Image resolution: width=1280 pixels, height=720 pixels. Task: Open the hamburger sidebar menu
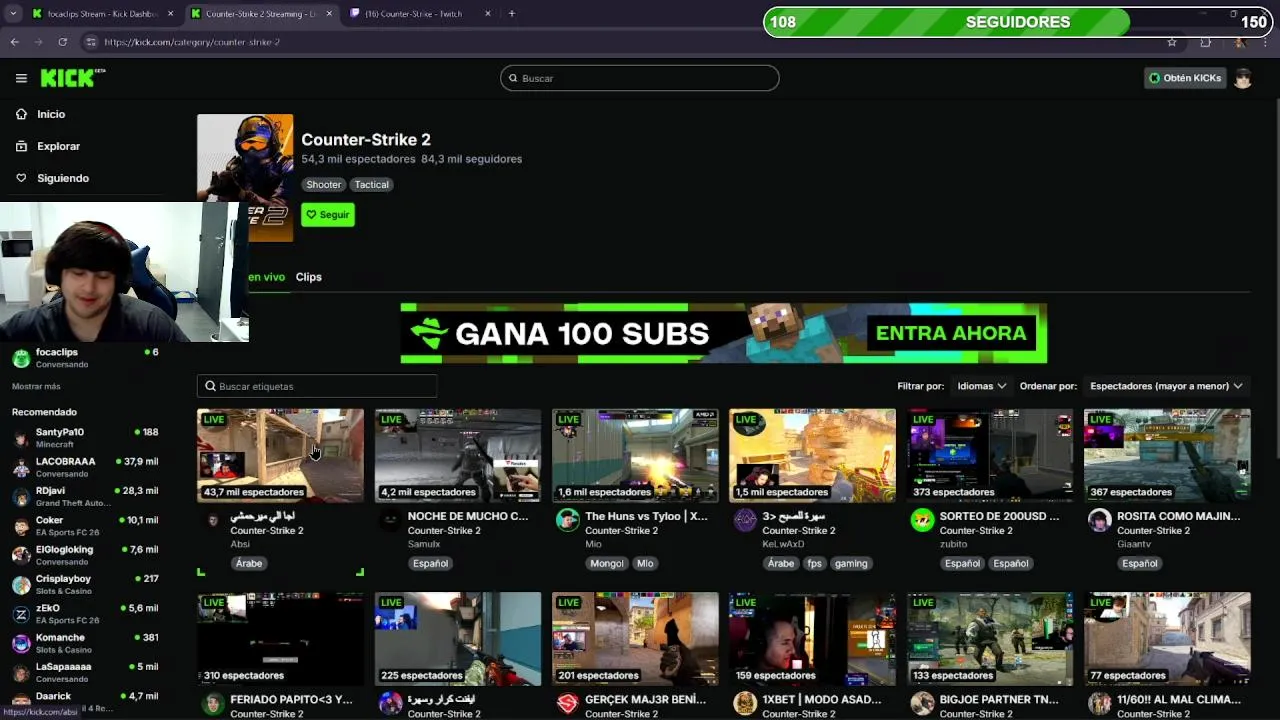[21, 78]
